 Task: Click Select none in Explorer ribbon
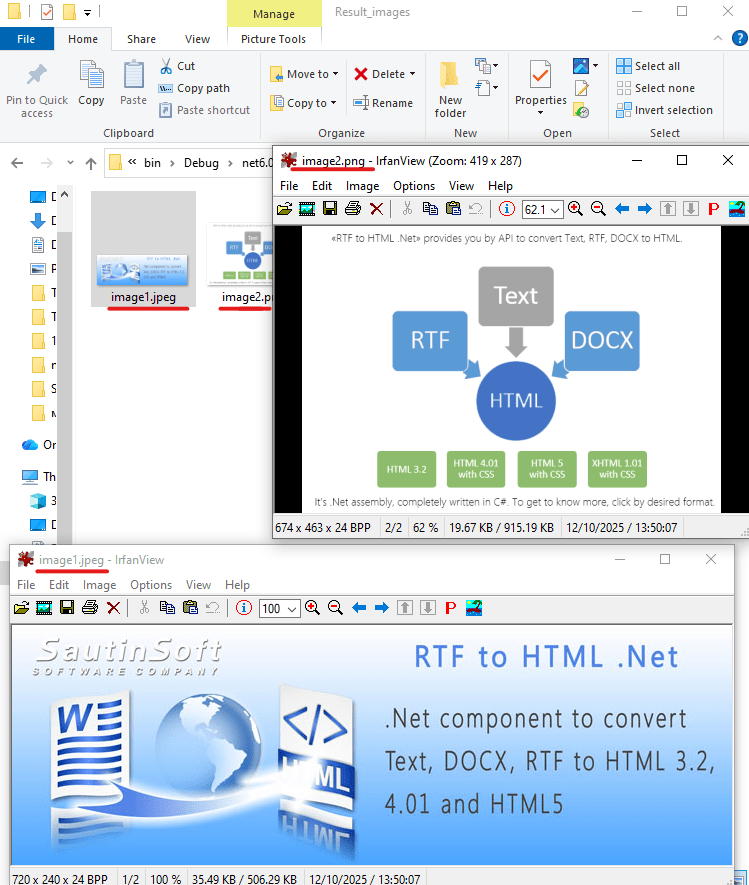[655, 88]
